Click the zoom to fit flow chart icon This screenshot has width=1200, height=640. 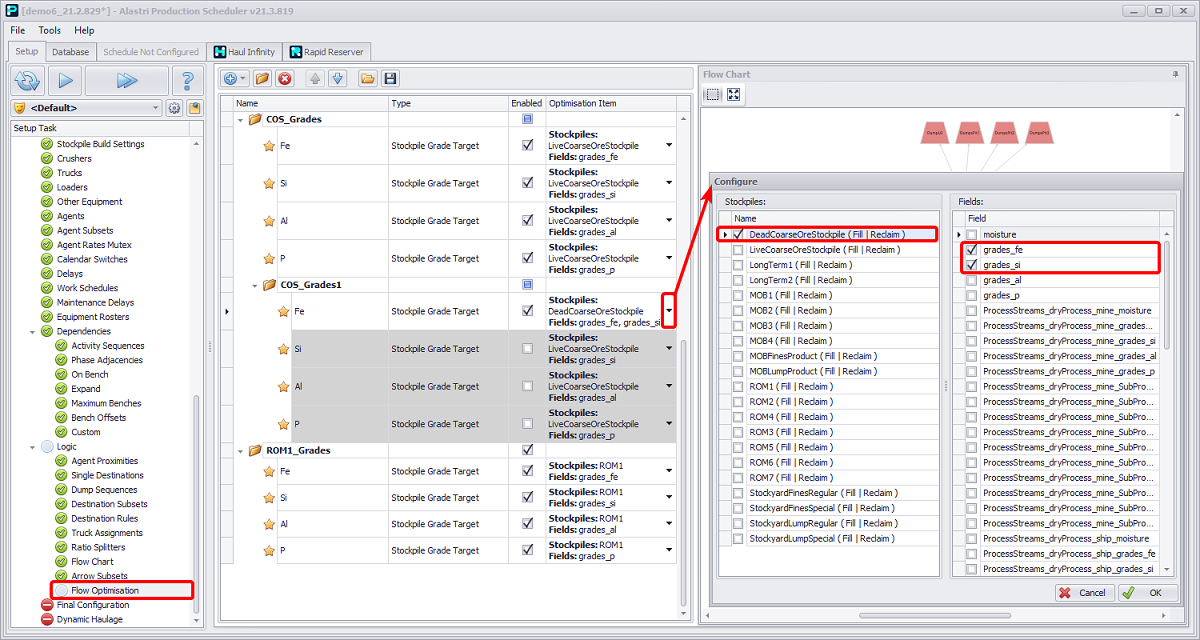click(x=734, y=95)
